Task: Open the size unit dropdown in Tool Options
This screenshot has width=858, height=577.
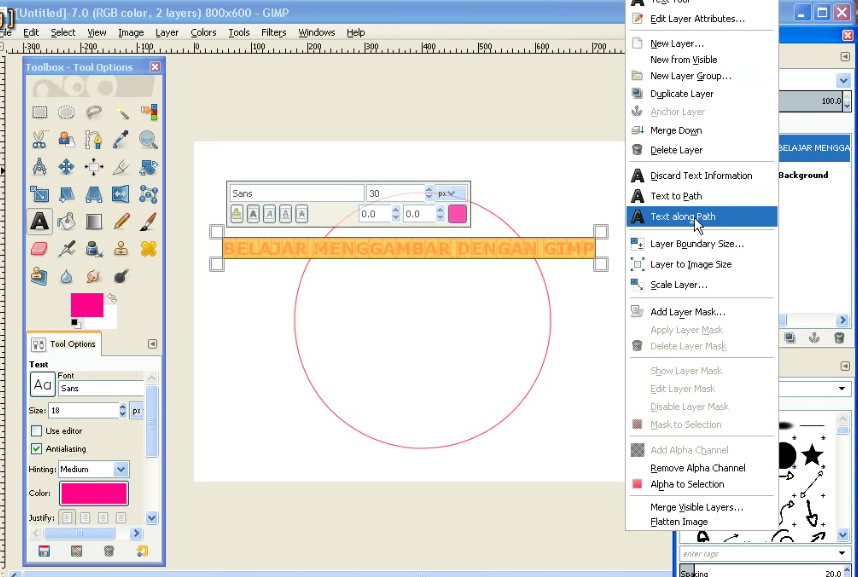Action: (x=136, y=411)
